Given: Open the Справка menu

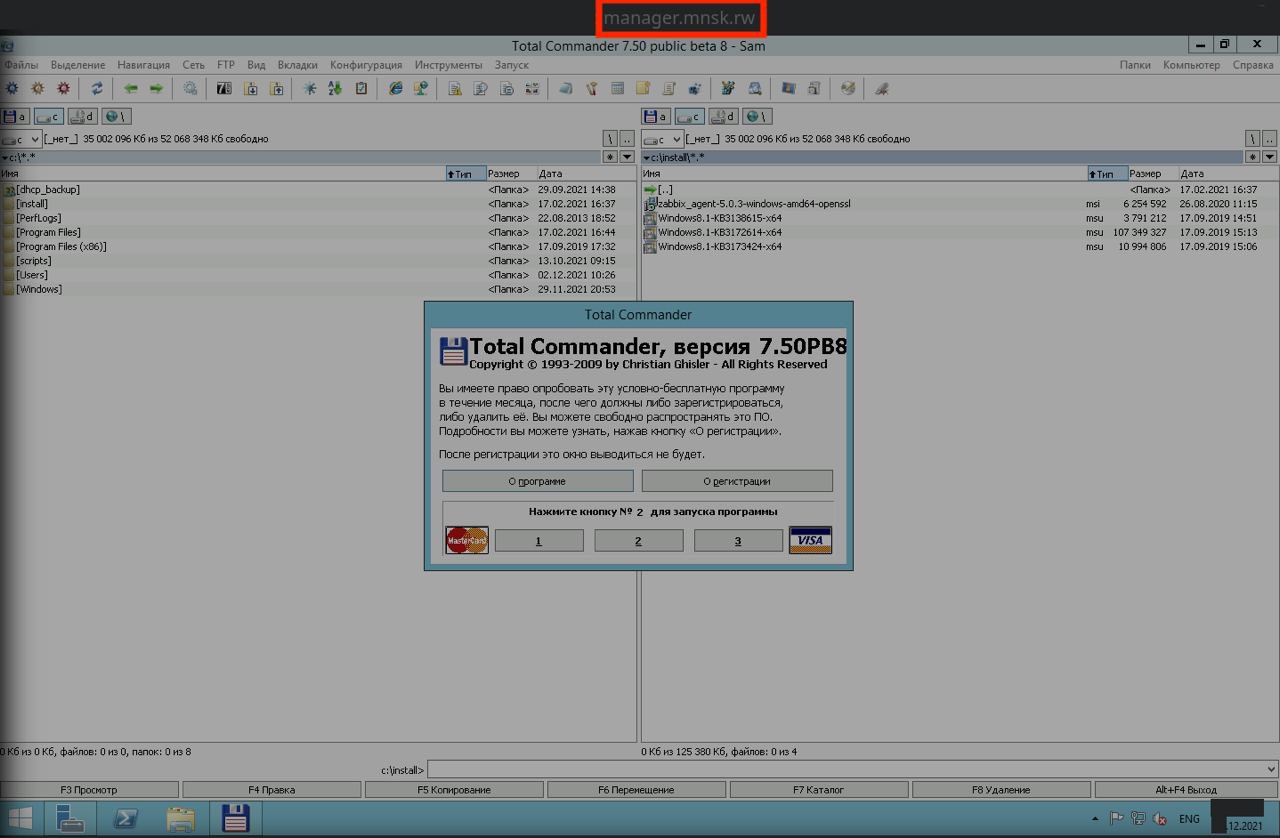Looking at the screenshot, I should point(1253,65).
